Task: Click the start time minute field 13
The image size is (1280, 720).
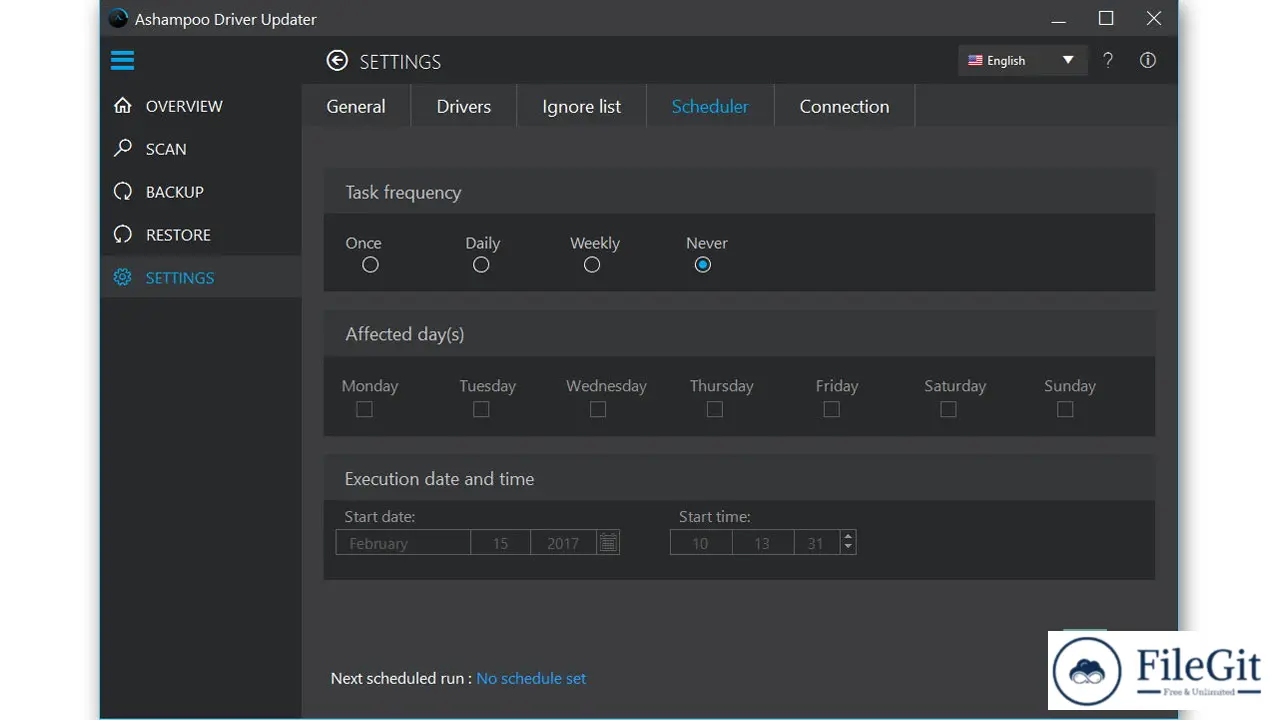Action: click(762, 542)
